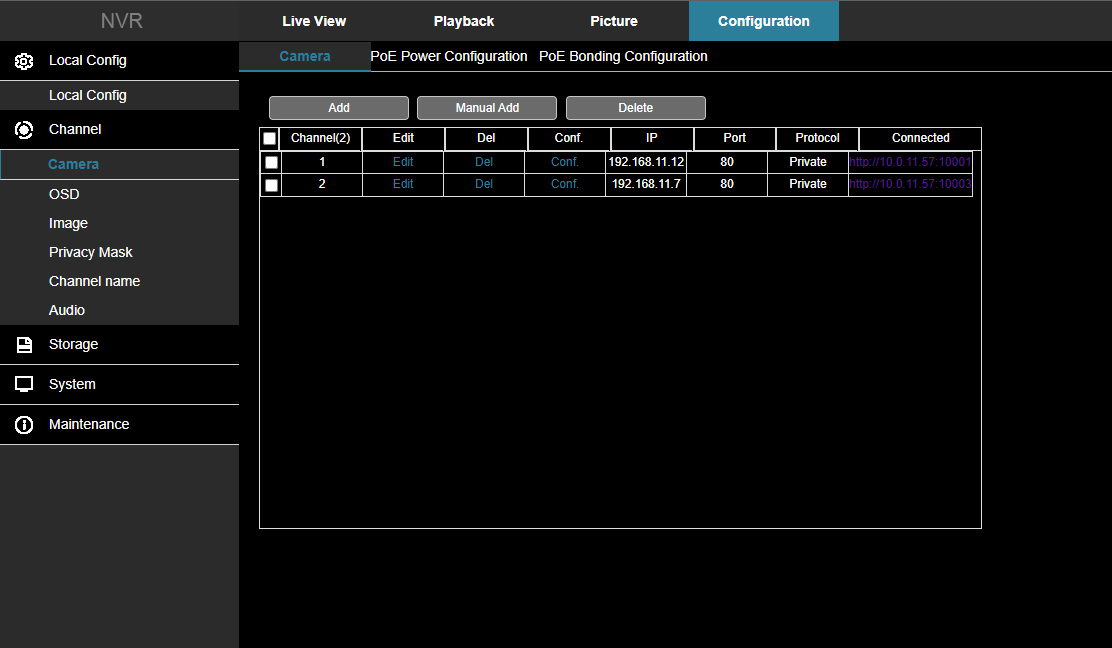This screenshot has width=1112, height=648.
Task: Check the box for channel 2
Action: click(271, 185)
